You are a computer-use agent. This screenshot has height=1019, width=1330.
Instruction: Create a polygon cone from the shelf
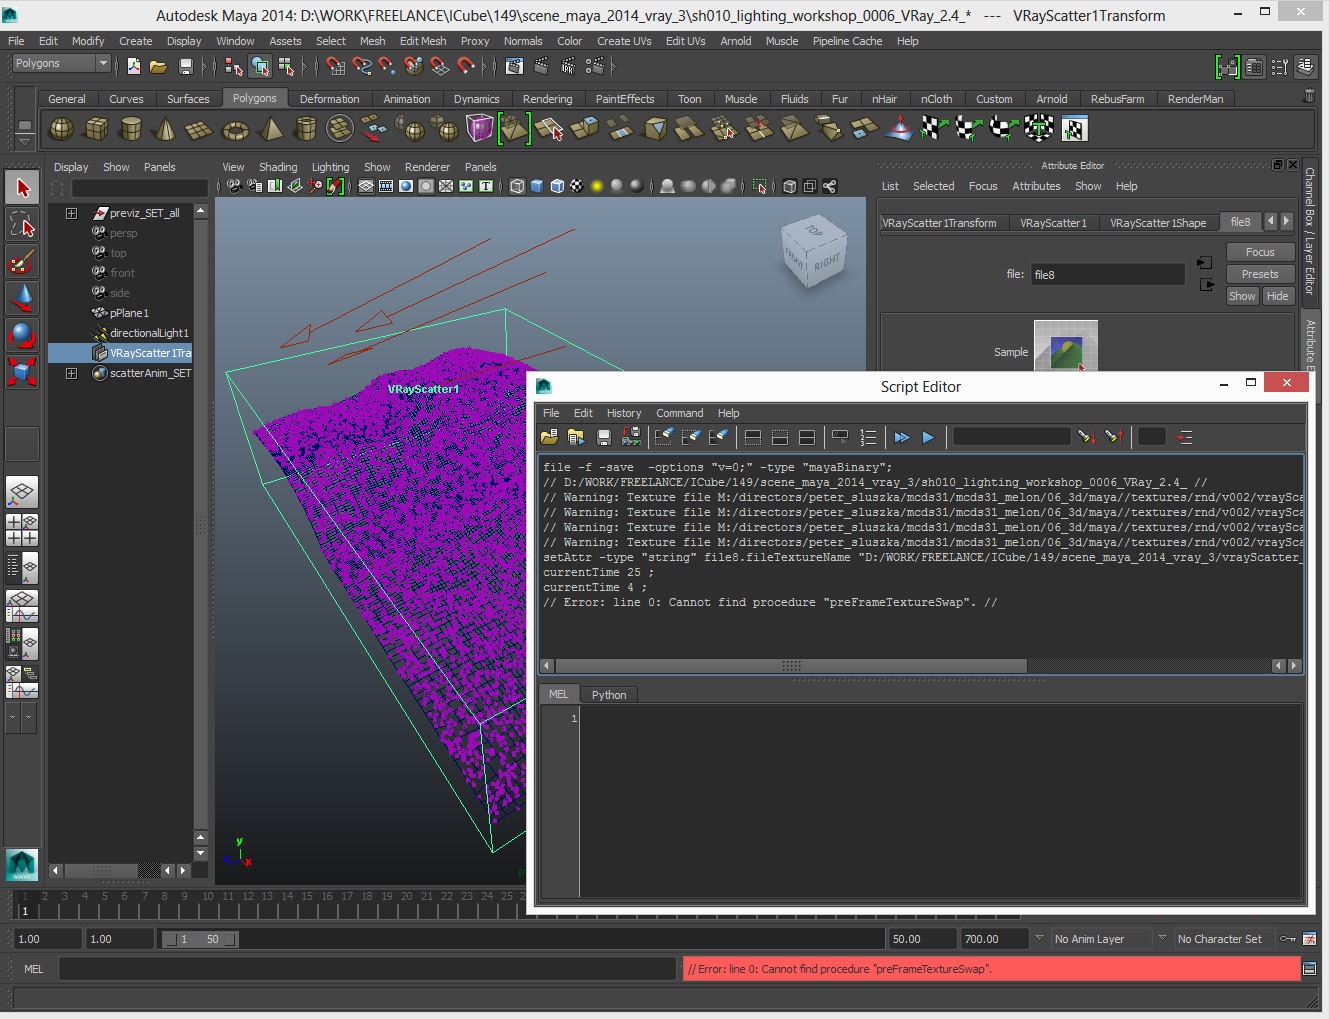click(x=166, y=129)
